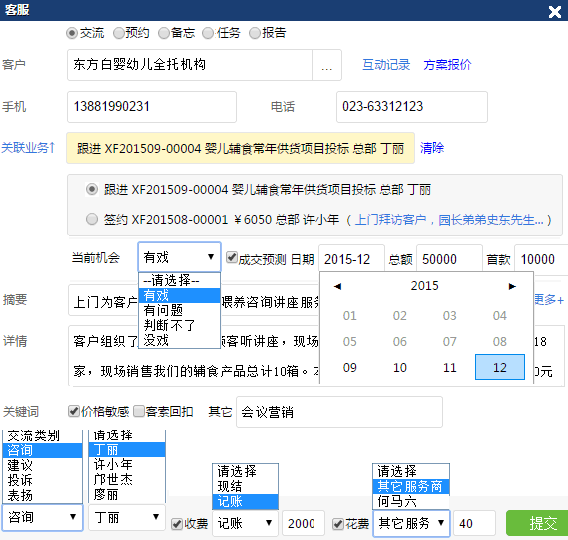Choose 邝世杰 in staff list
Viewport: 568px width, 540px height.
click(127, 480)
